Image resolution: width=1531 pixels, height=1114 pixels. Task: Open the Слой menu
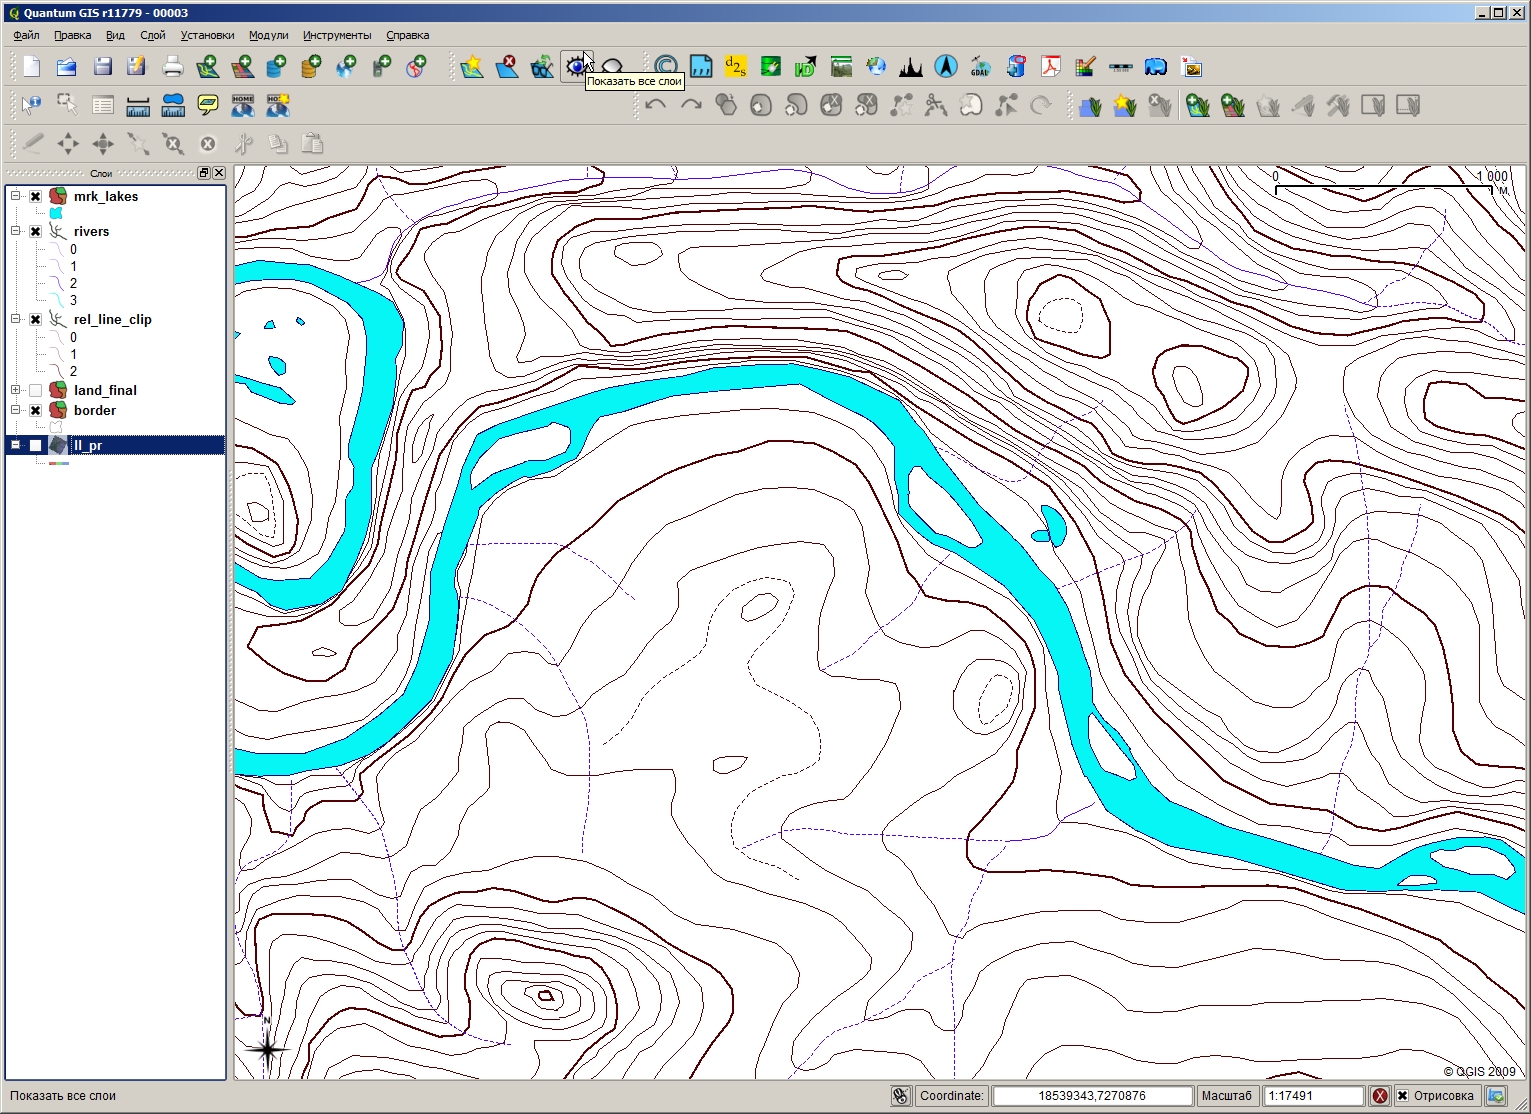(152, 35)
